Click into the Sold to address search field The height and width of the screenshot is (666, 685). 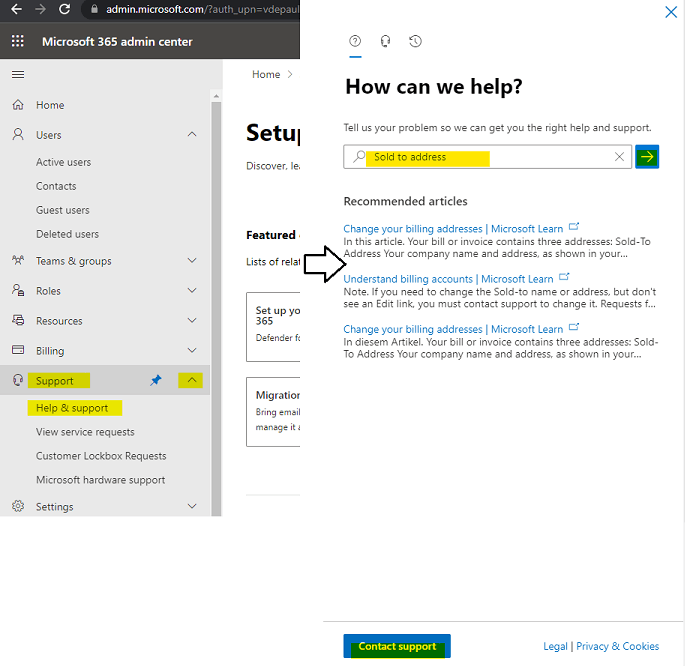487,157
